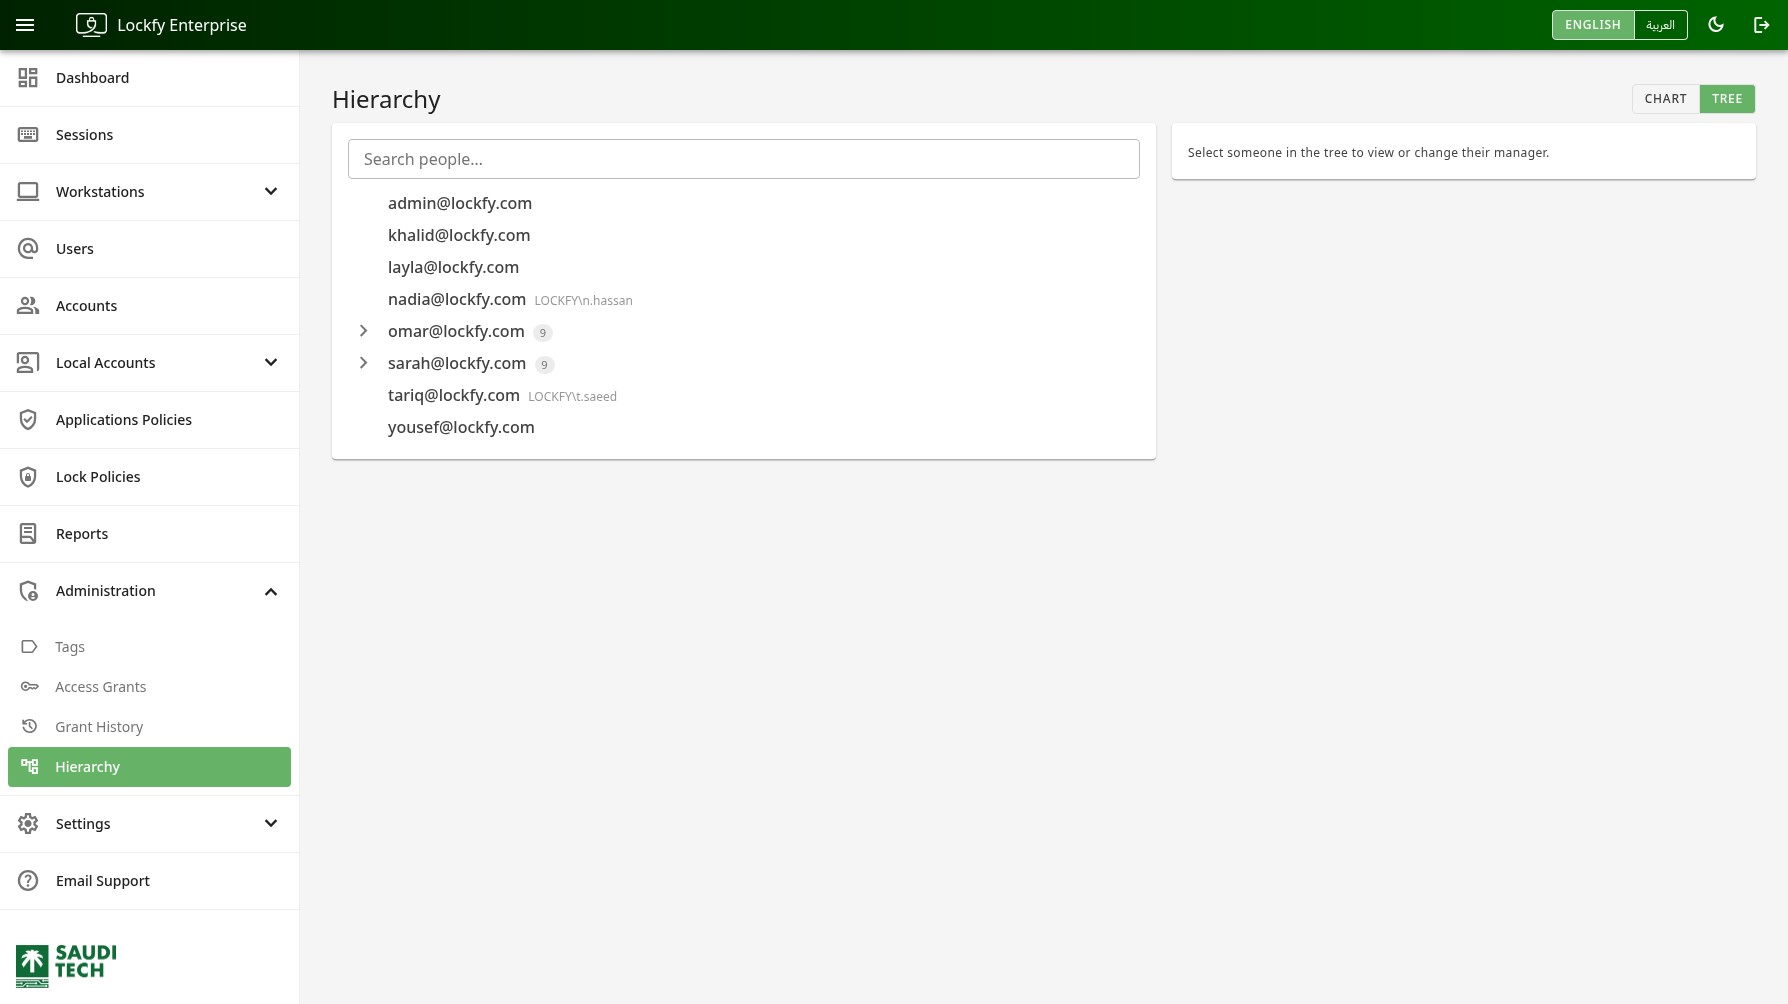1788x1004 pixels.
Task: Click the Accounts people icon
Action: tap(28, 306)
